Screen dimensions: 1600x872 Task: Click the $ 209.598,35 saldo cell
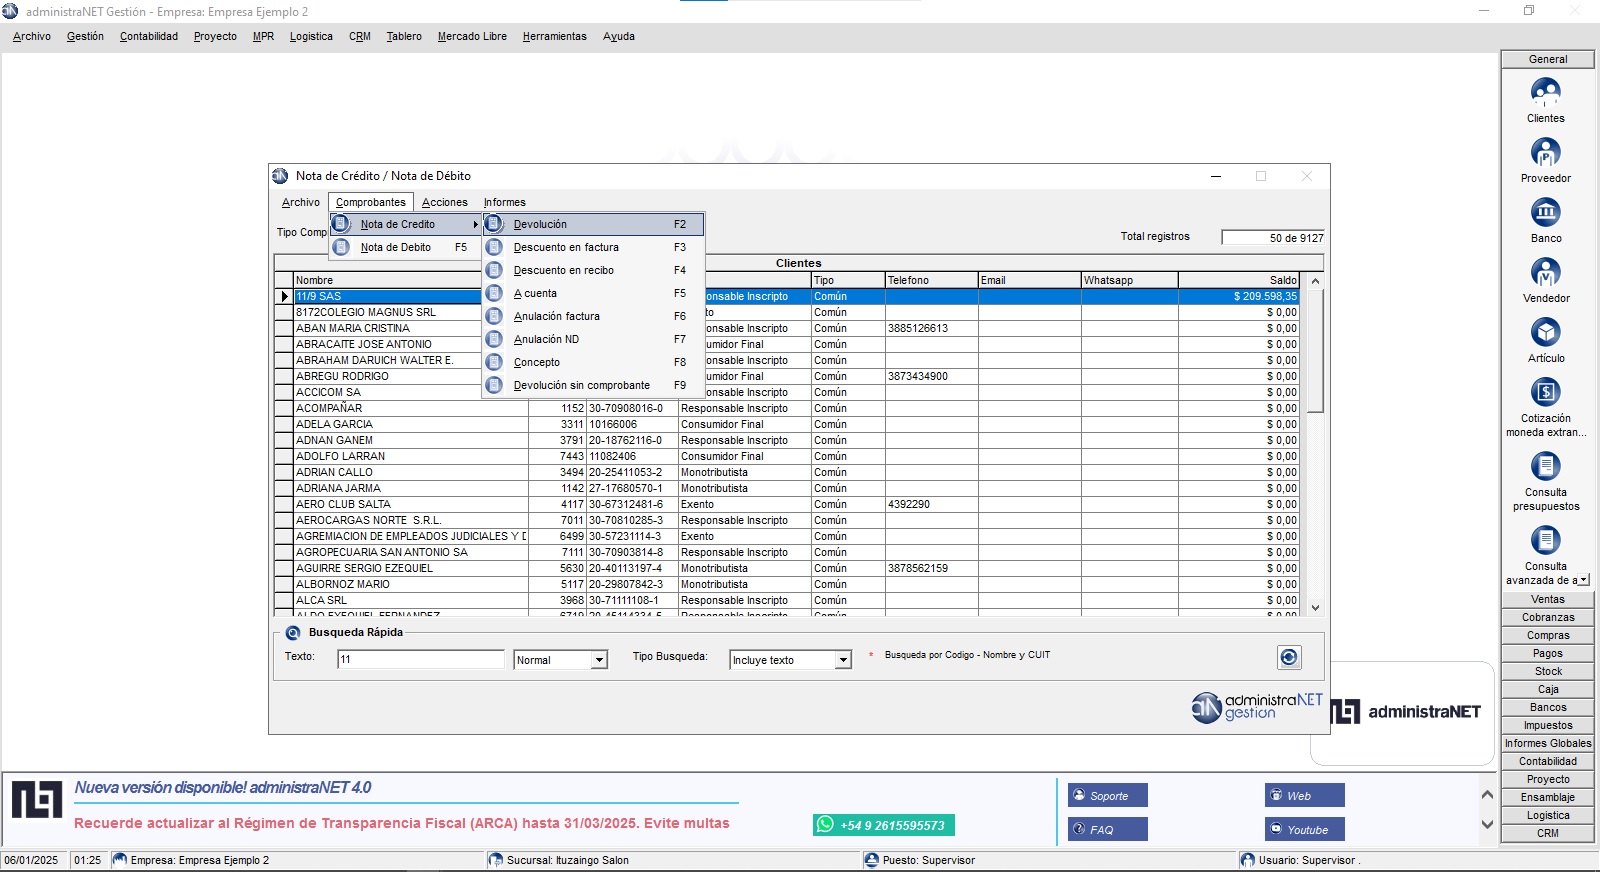(x=1238, y=296)
